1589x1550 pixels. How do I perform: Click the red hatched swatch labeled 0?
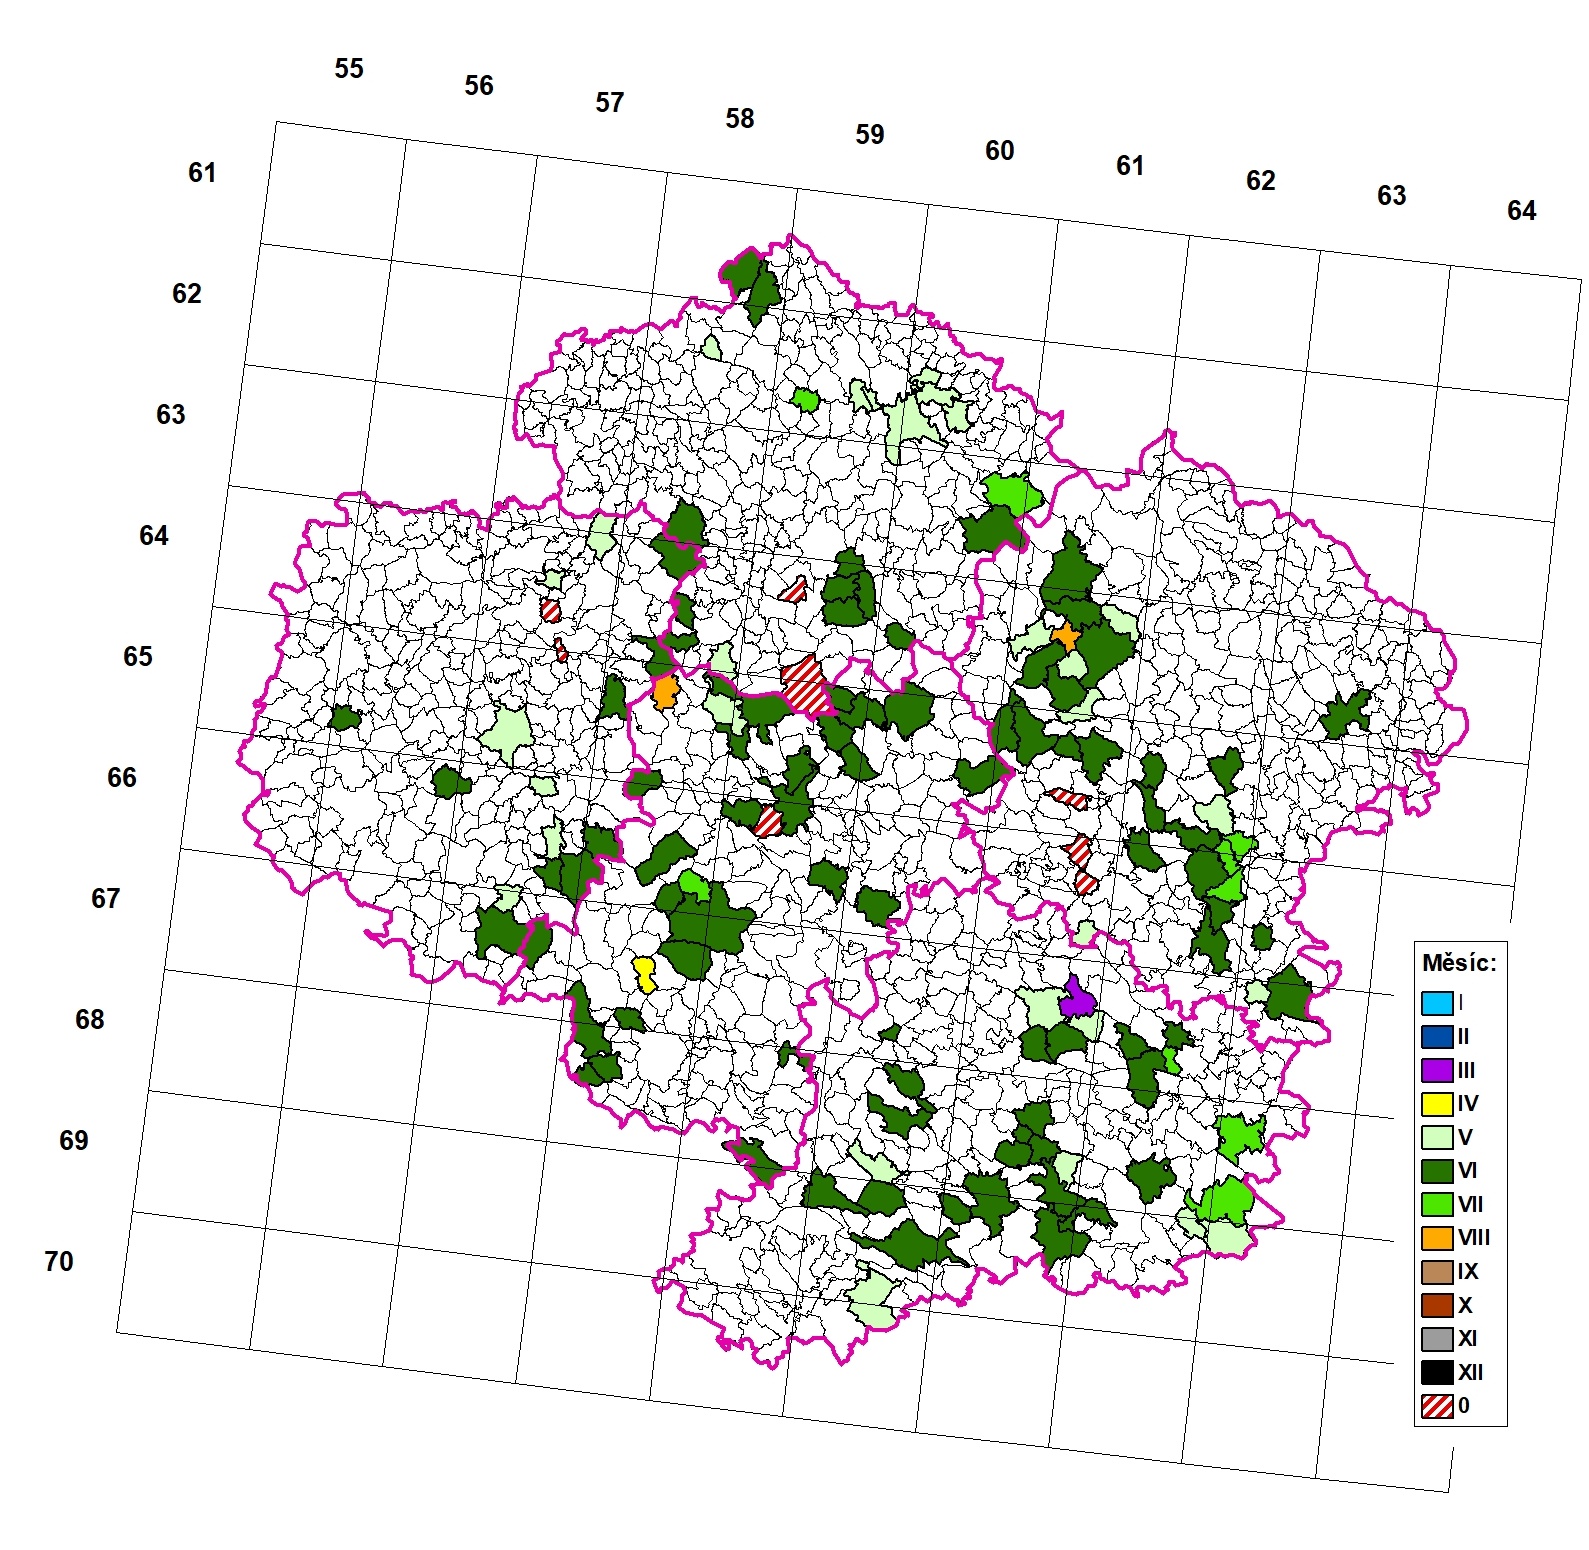pos(1437,1406)
